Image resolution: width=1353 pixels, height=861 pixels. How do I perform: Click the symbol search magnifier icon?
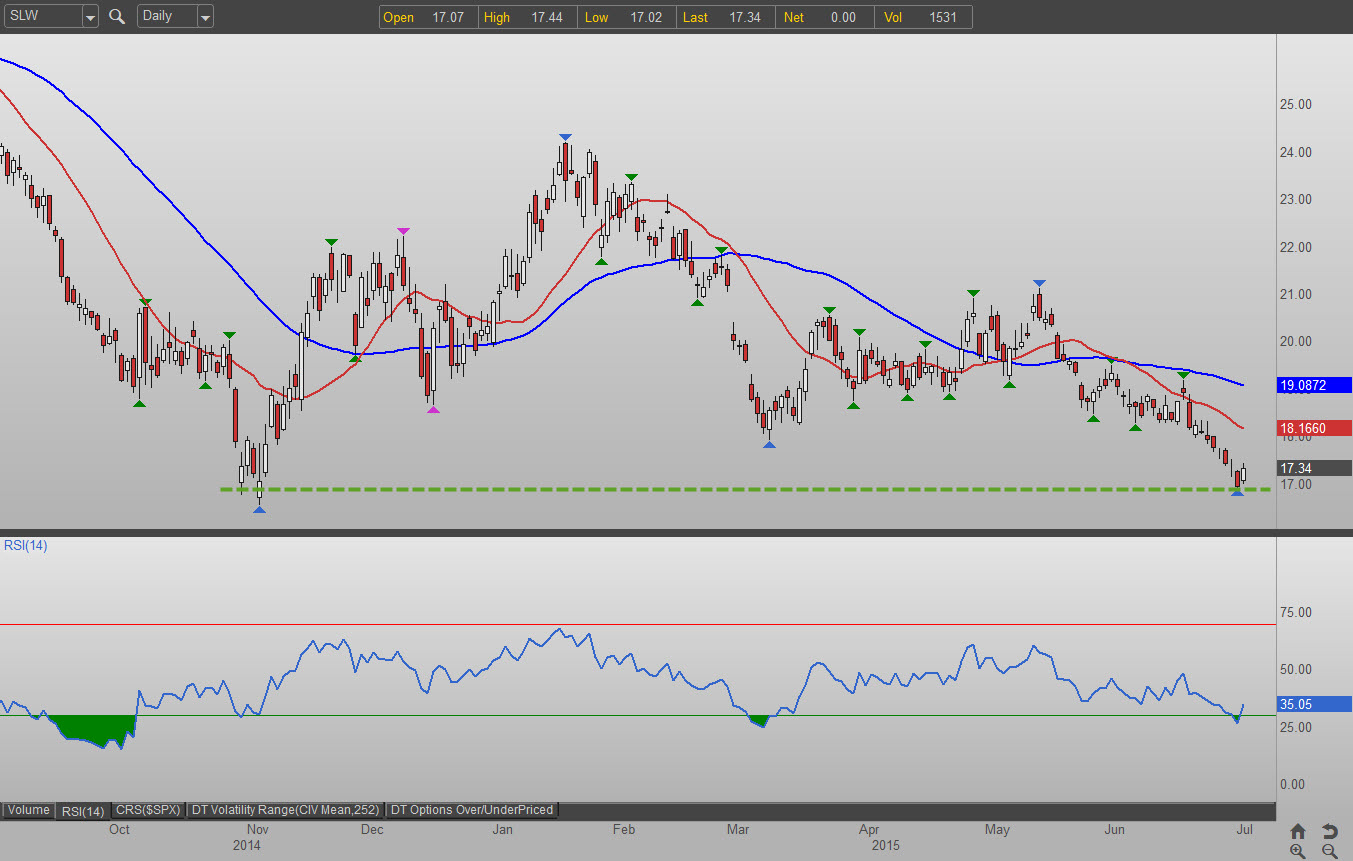click(x=117, y=17)
